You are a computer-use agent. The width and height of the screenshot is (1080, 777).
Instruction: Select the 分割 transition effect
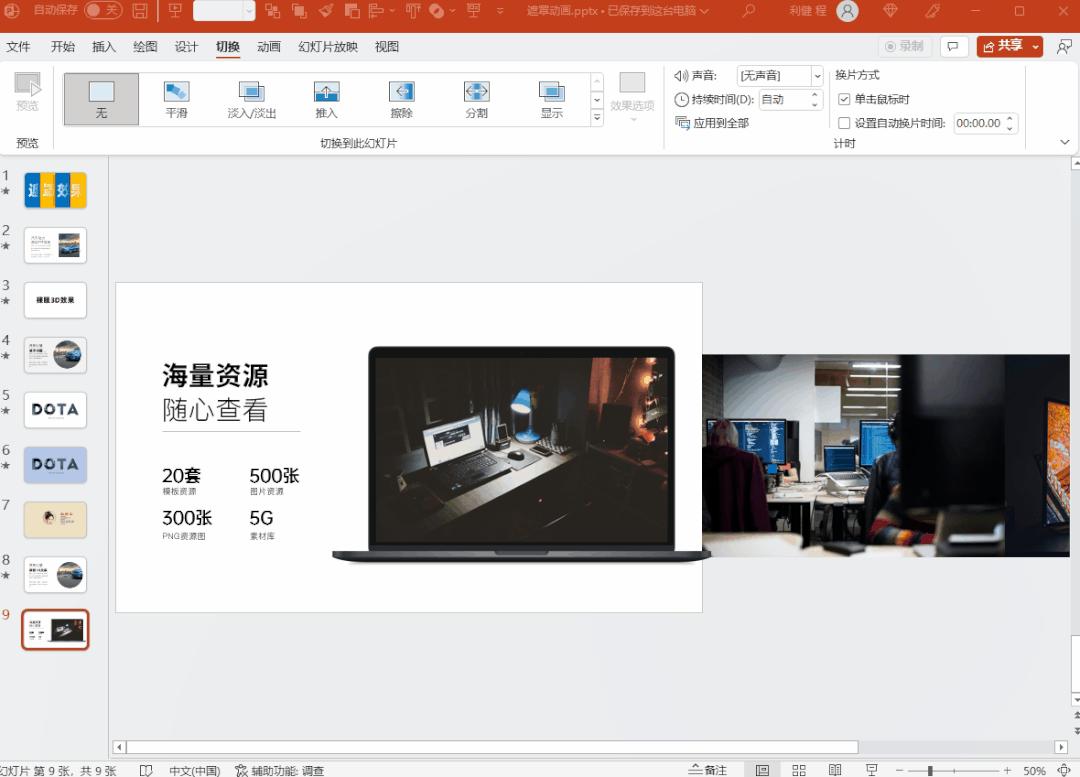click(476, 99)
